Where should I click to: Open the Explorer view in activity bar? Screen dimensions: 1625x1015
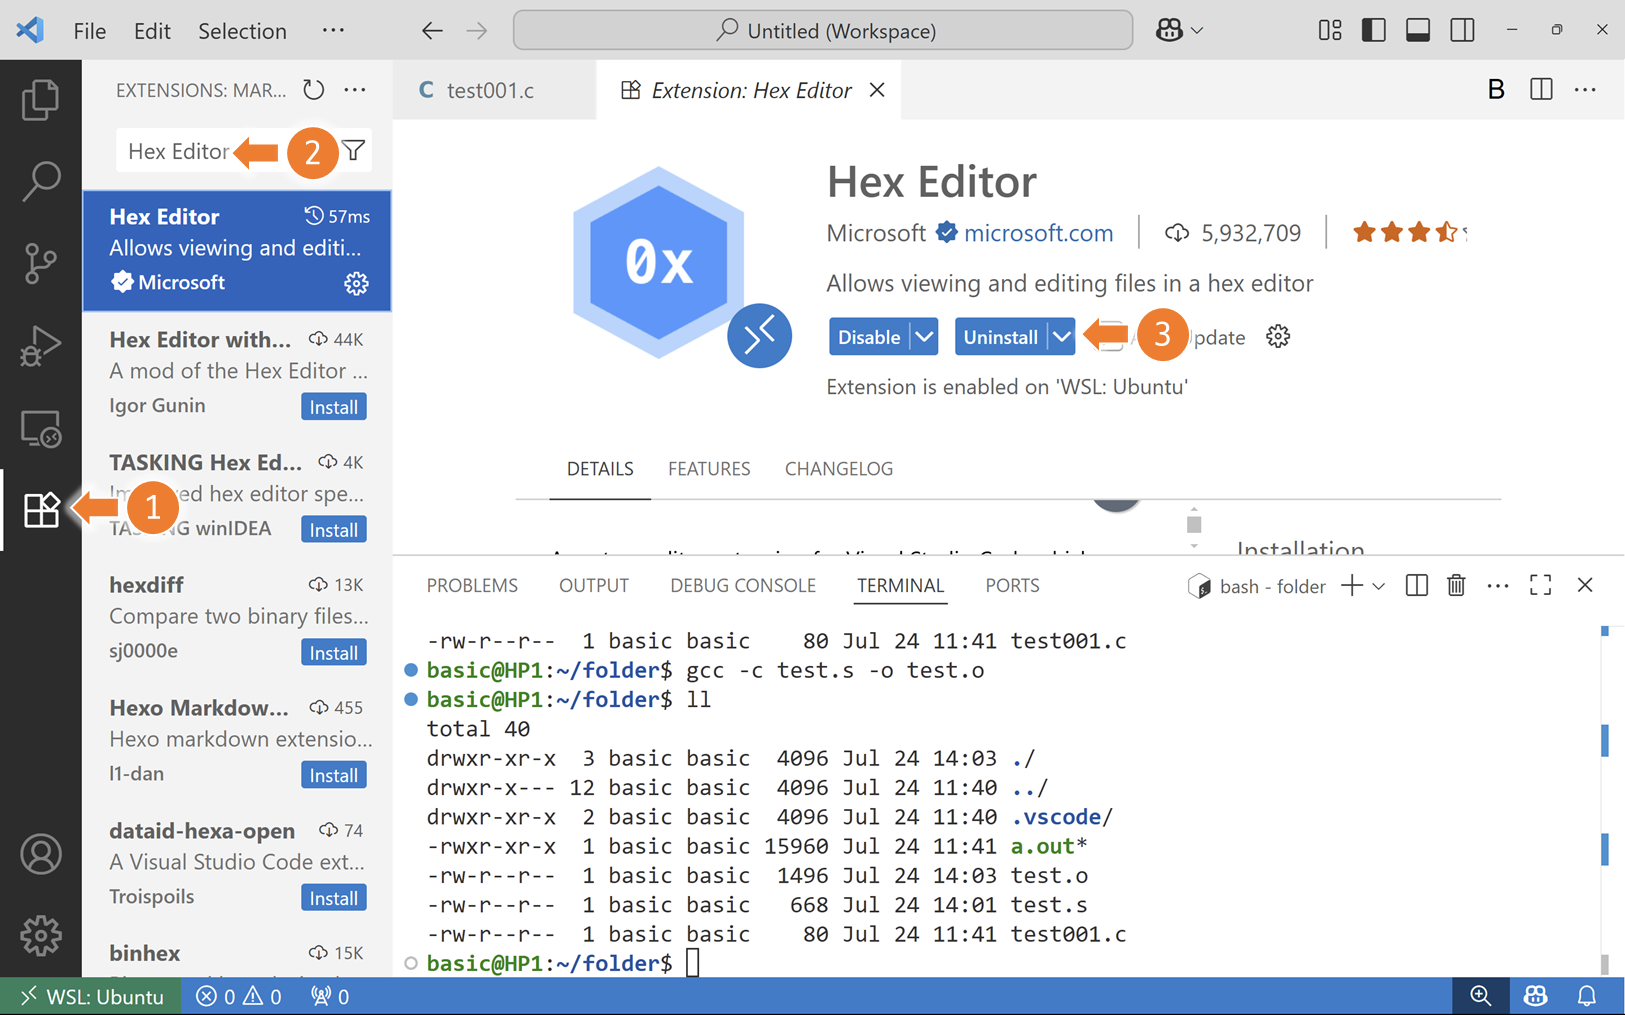[x=40, y=100]
